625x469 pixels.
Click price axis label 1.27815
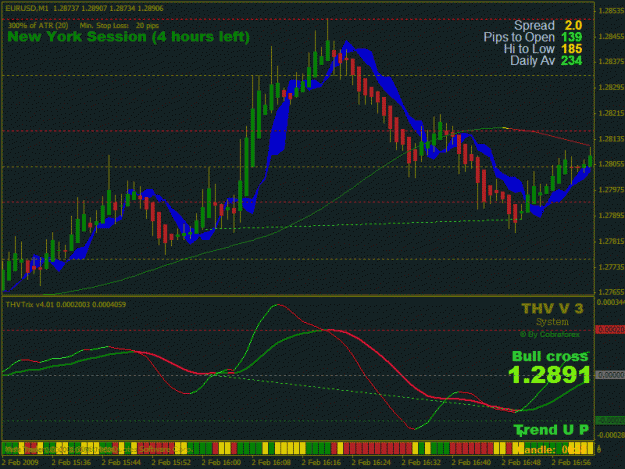tap(611, 241)
